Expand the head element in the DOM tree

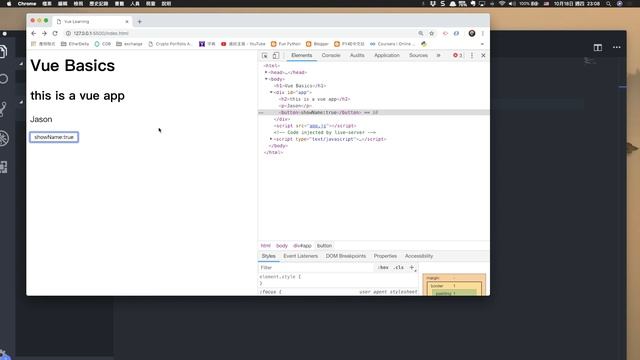pyautogui.click(x=266, y=72)
